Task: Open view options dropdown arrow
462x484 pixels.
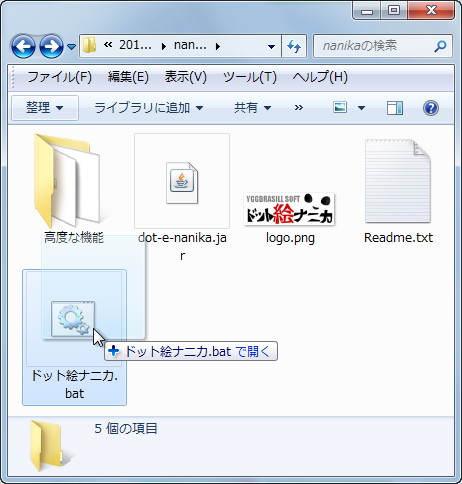Action: point(361,108)
